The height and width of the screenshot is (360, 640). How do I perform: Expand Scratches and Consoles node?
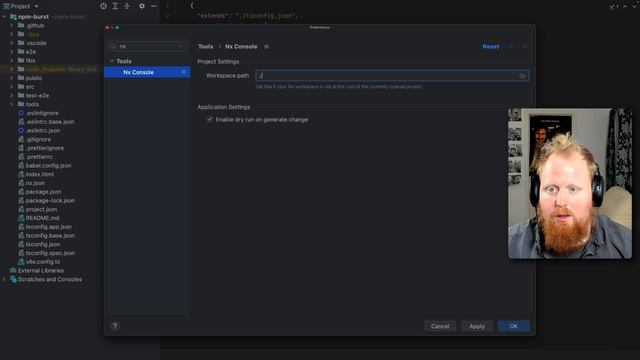coord(4,279)
